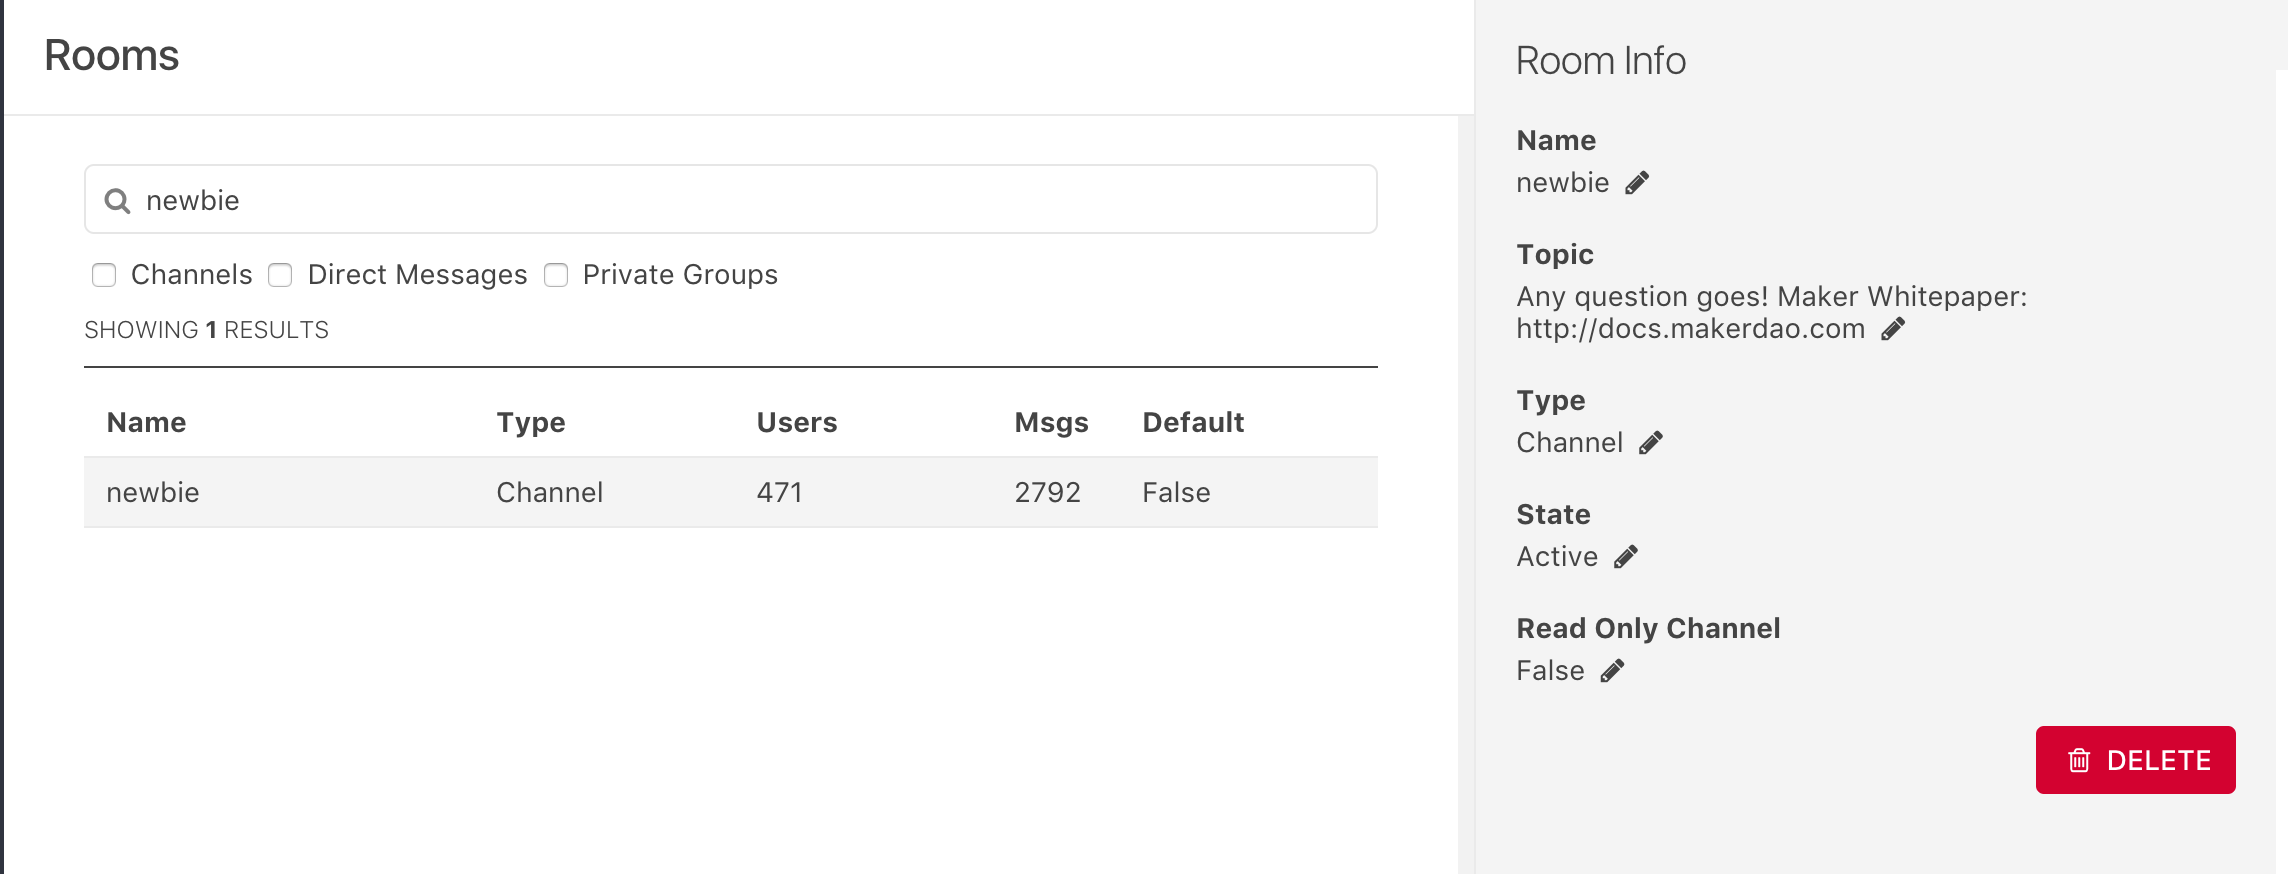Click the Users column header
Image resolution: width=2288 pixels, height=874 pixels.
(796, 422)
